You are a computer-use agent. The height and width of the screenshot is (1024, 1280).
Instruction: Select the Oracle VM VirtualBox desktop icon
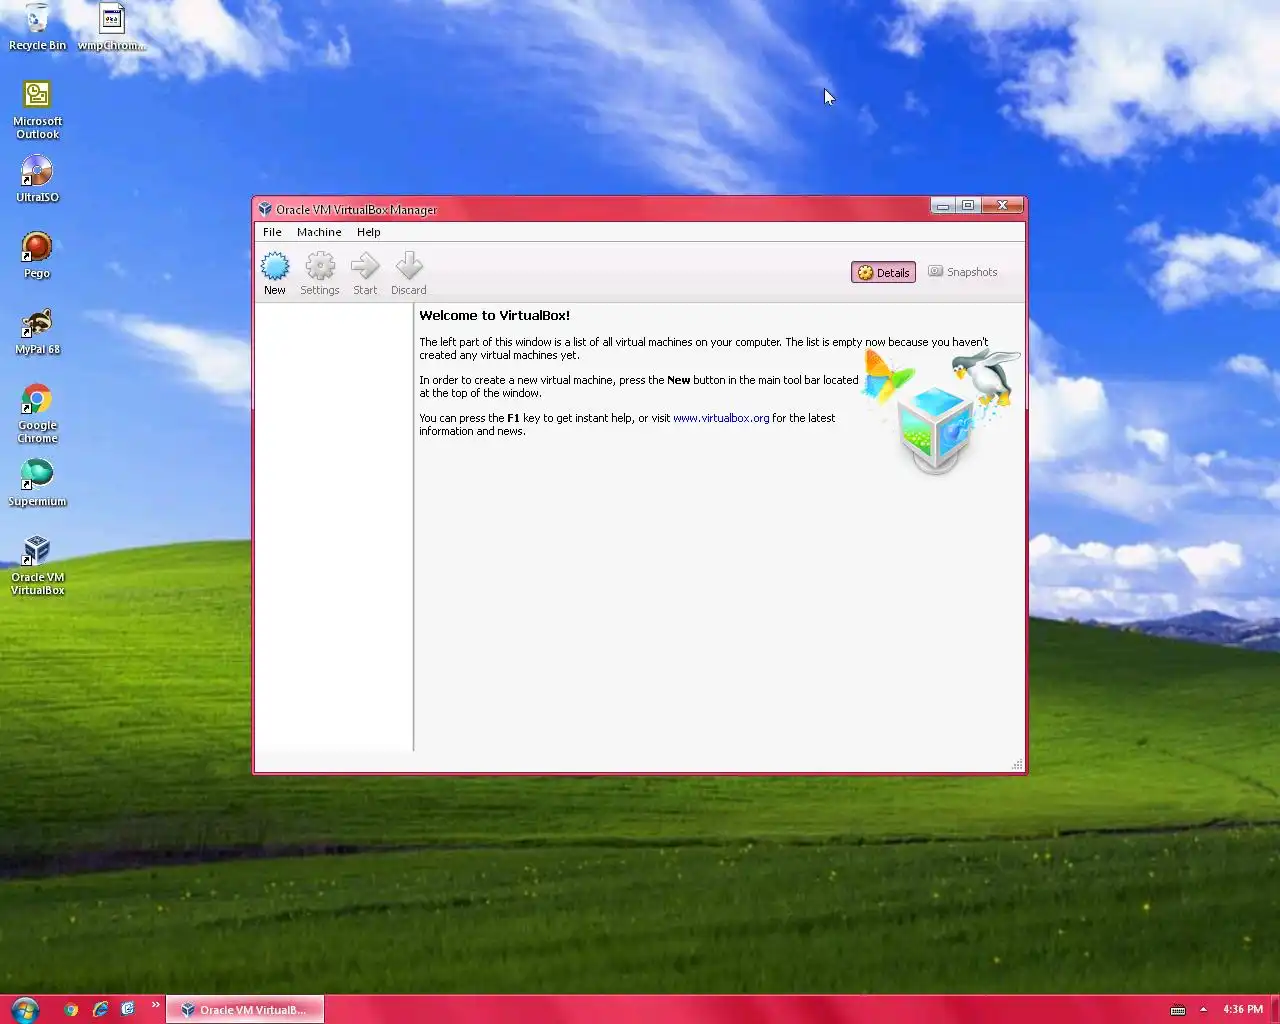point(37,565)
